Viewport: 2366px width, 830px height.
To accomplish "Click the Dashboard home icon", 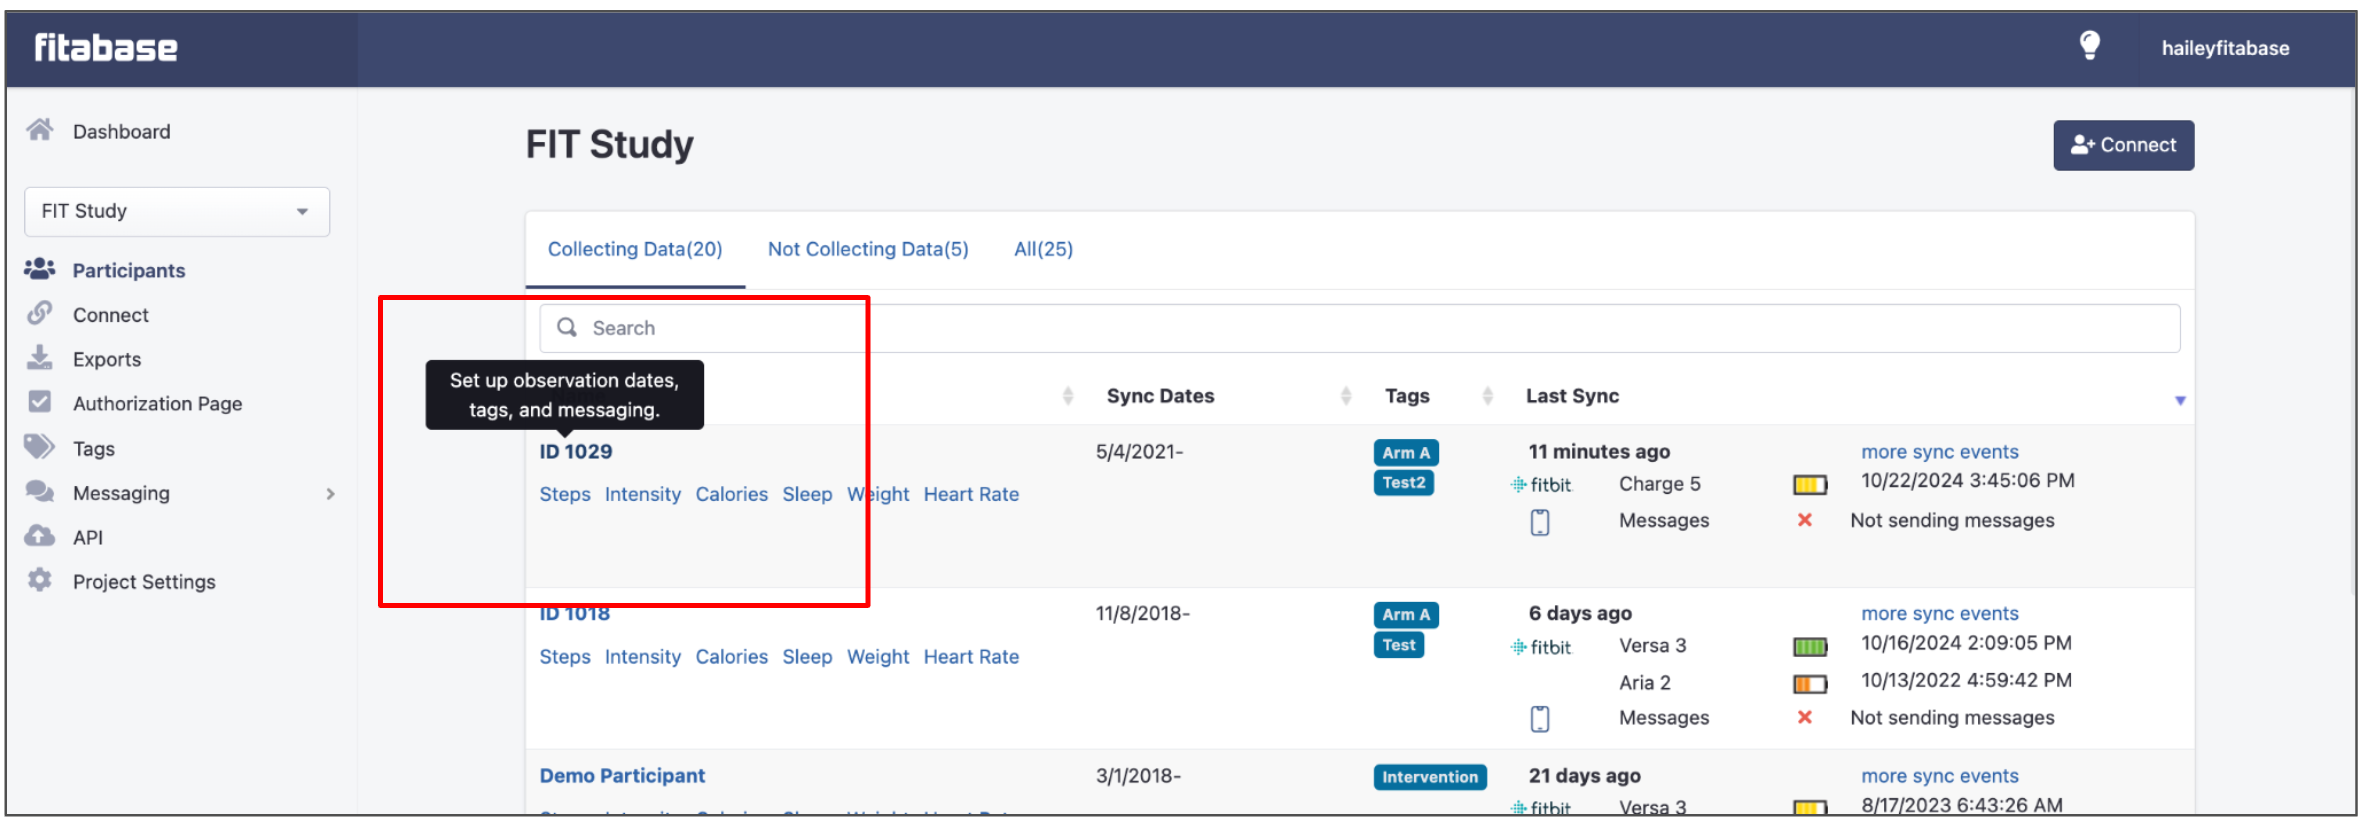I will click(40, 130).
